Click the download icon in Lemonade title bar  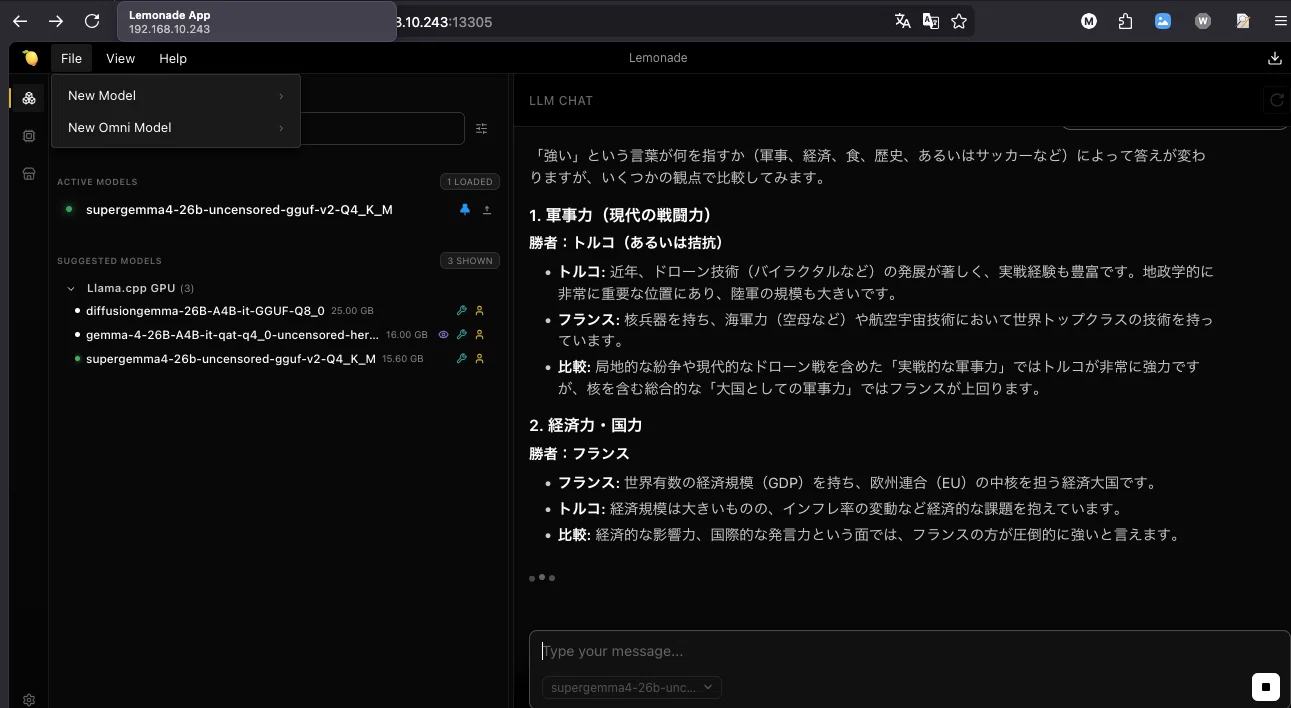click(x=1274, y=58)
